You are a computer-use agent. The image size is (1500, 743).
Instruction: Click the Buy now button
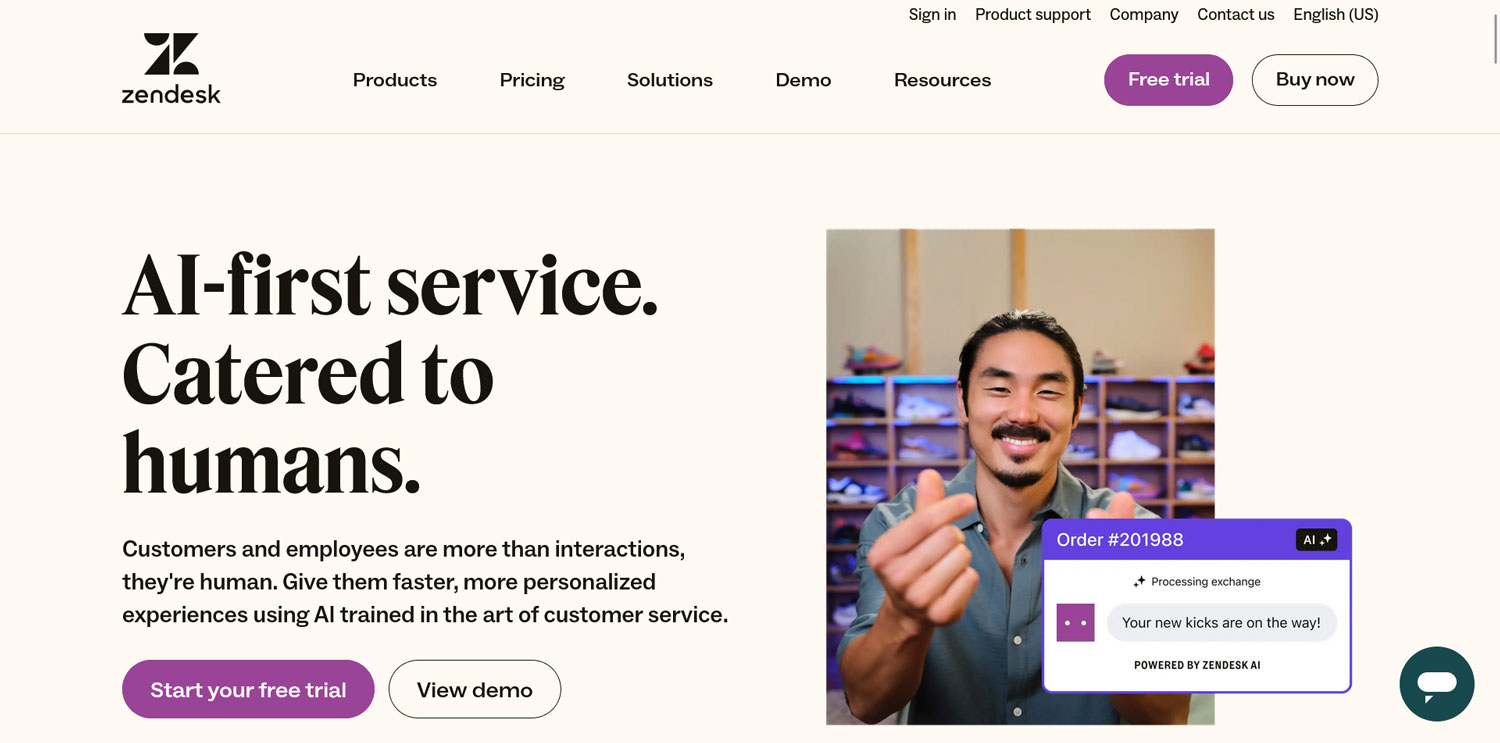[x=1315, y=80]
